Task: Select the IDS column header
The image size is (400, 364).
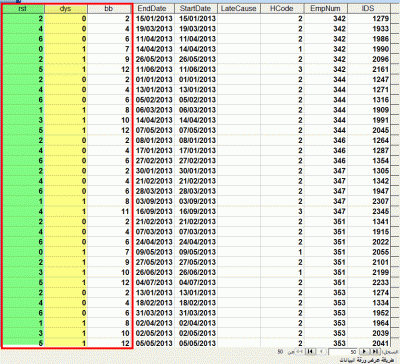Action: pyautogui.click(x=368, y=9)
